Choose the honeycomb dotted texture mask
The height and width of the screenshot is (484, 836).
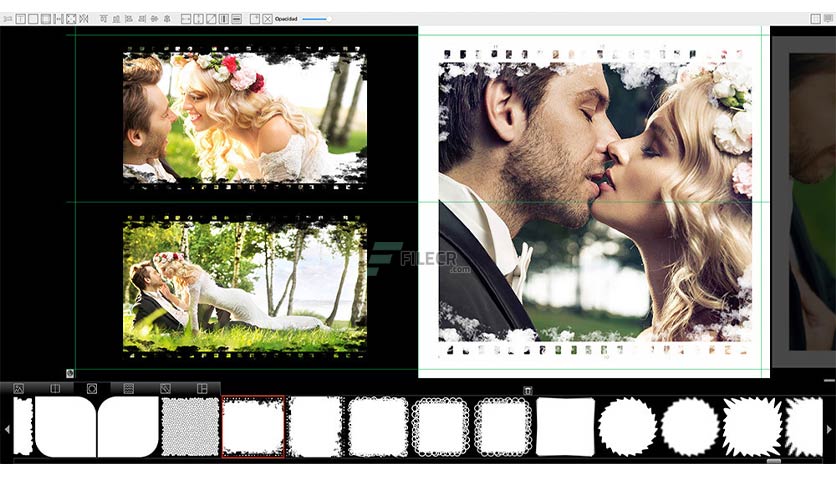pos(190,427)
